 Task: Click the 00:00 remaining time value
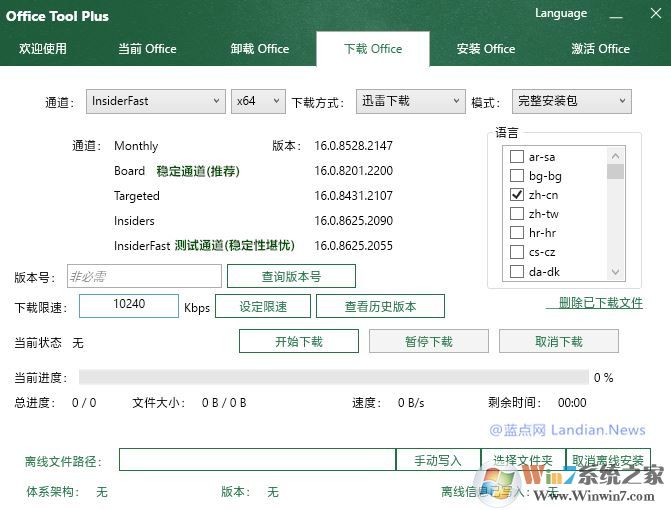coord(572,403)
